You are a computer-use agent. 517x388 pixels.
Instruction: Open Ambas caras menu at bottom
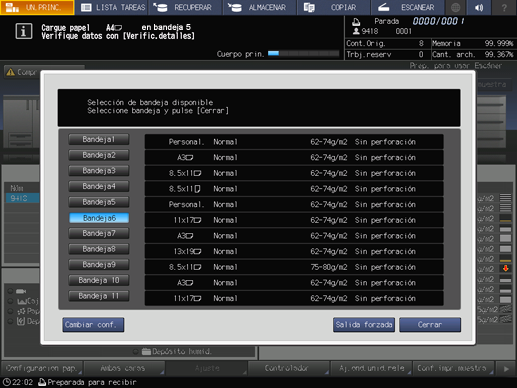click(124, 368)
